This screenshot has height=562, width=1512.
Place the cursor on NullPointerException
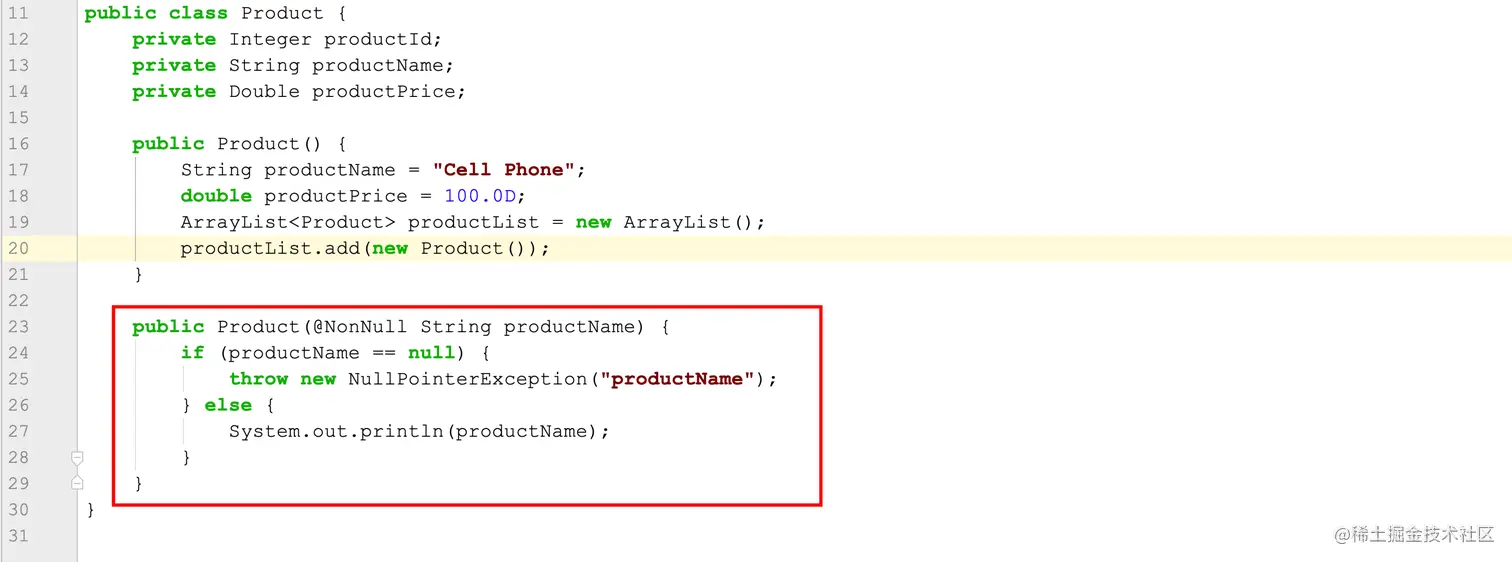tap(467, 379)
